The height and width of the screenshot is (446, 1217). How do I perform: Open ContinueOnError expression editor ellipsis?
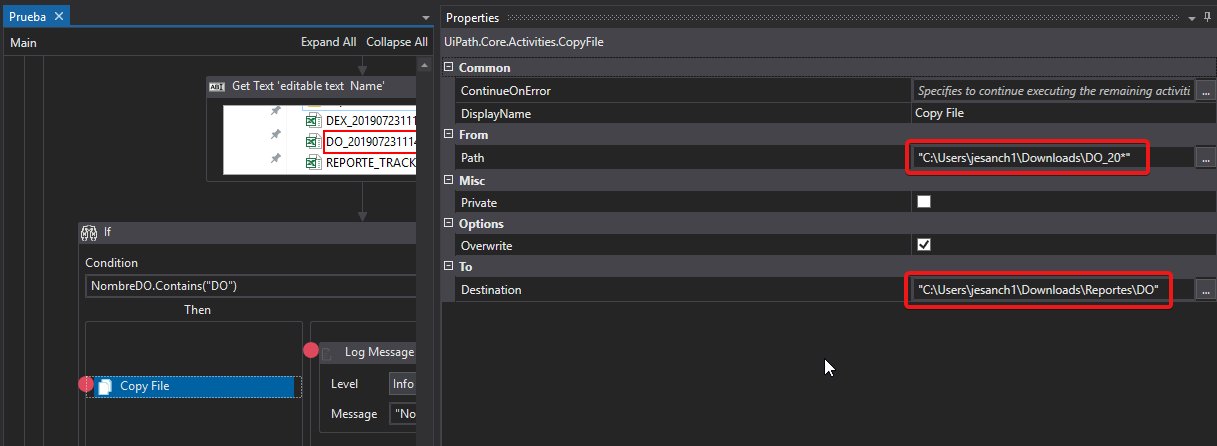(x=1206, y=91)
